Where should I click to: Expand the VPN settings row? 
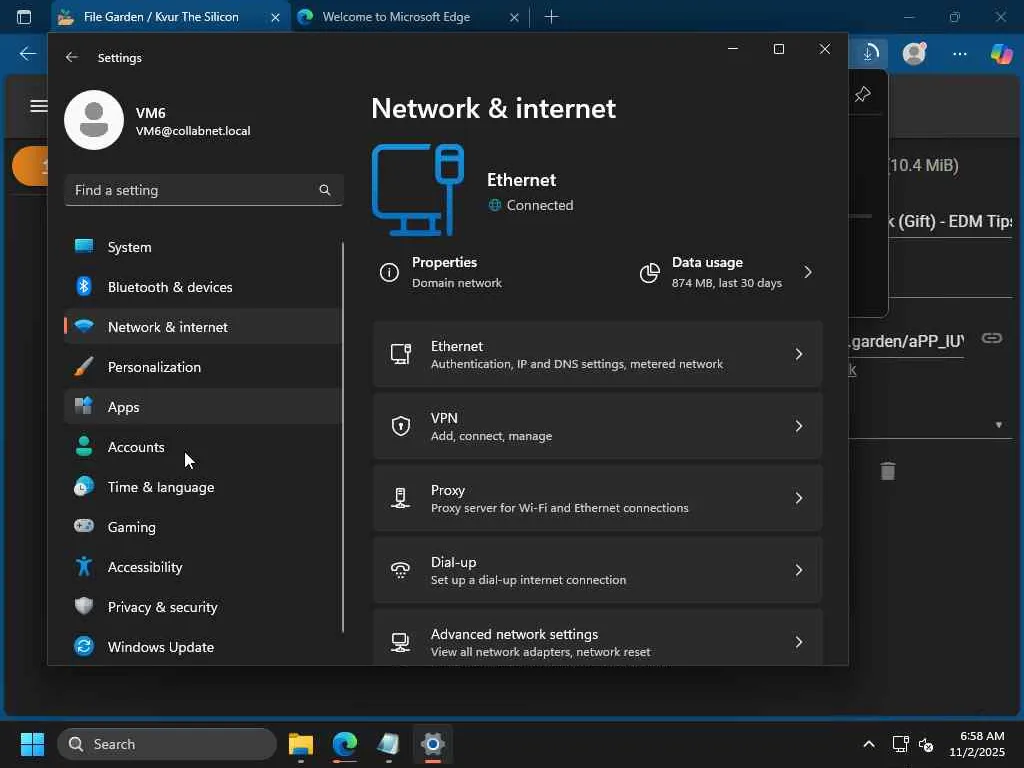[597, 426]
